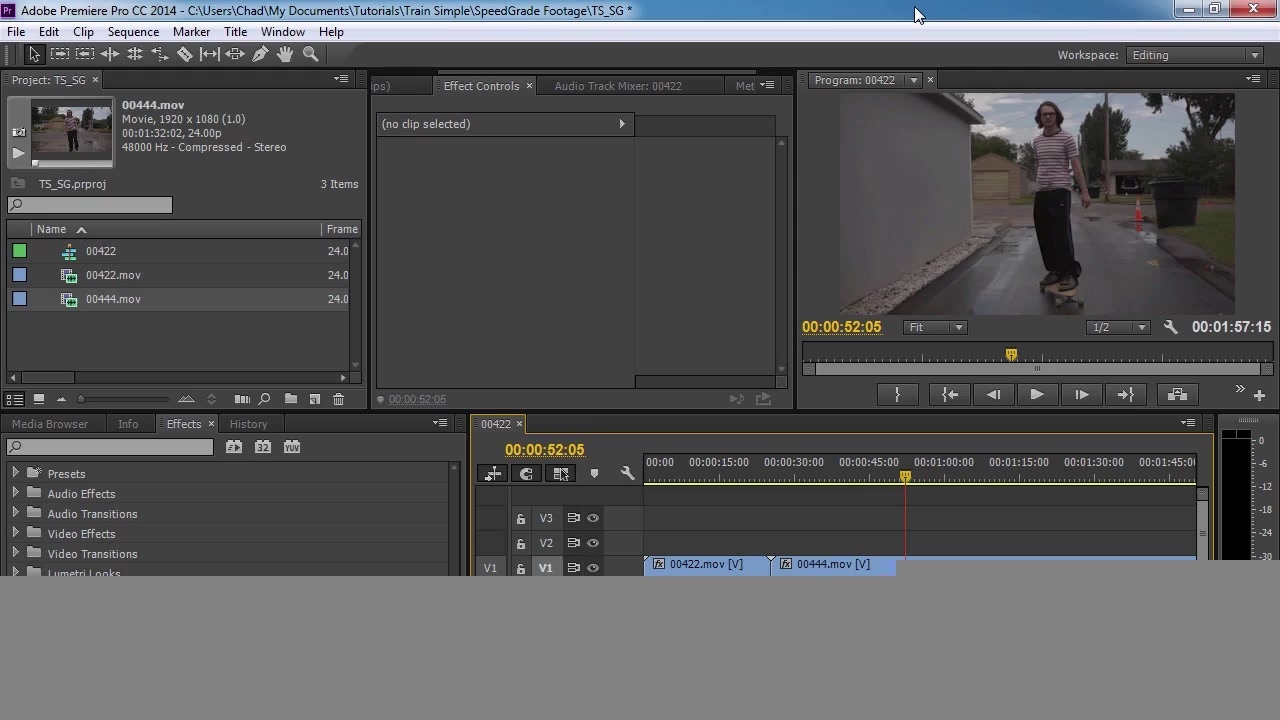Expand the Video Effects folder

tap(15, 533)
